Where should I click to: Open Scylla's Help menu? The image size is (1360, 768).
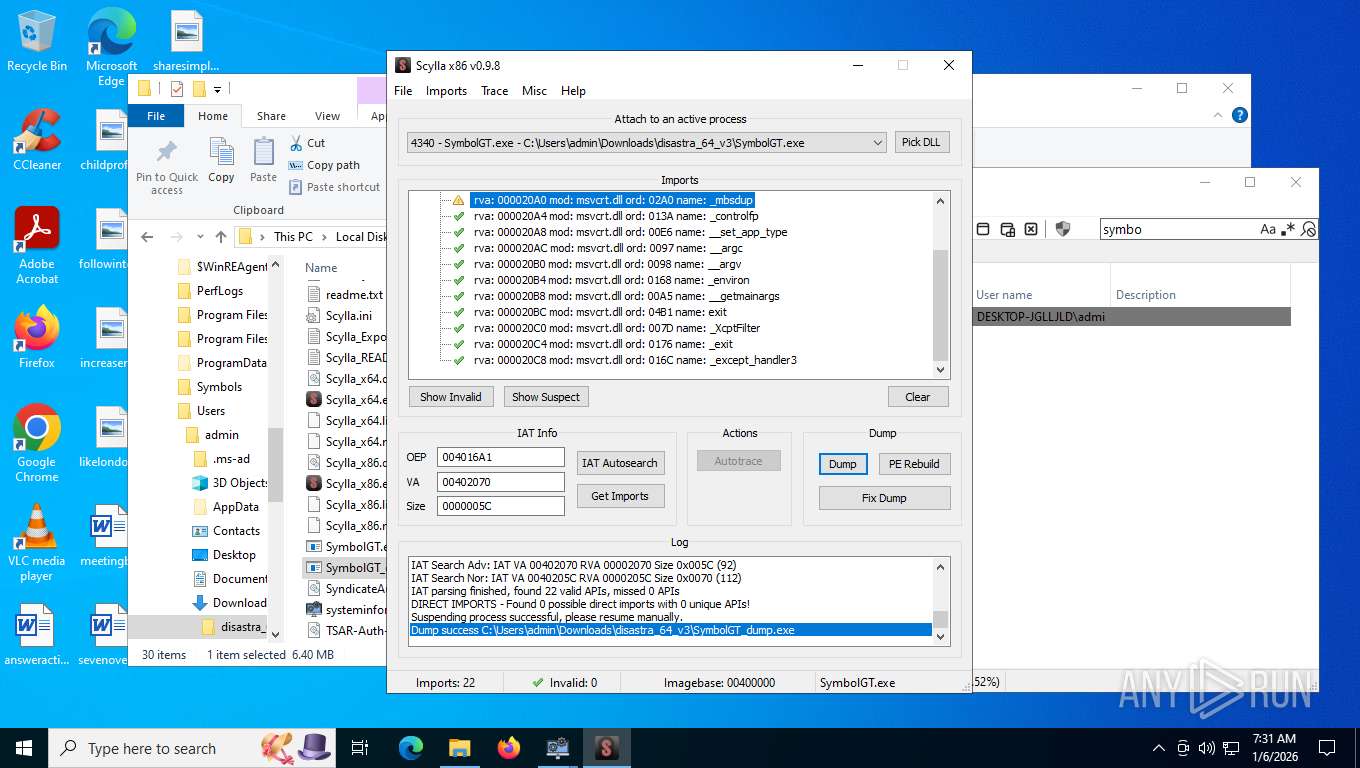[573, 90]
